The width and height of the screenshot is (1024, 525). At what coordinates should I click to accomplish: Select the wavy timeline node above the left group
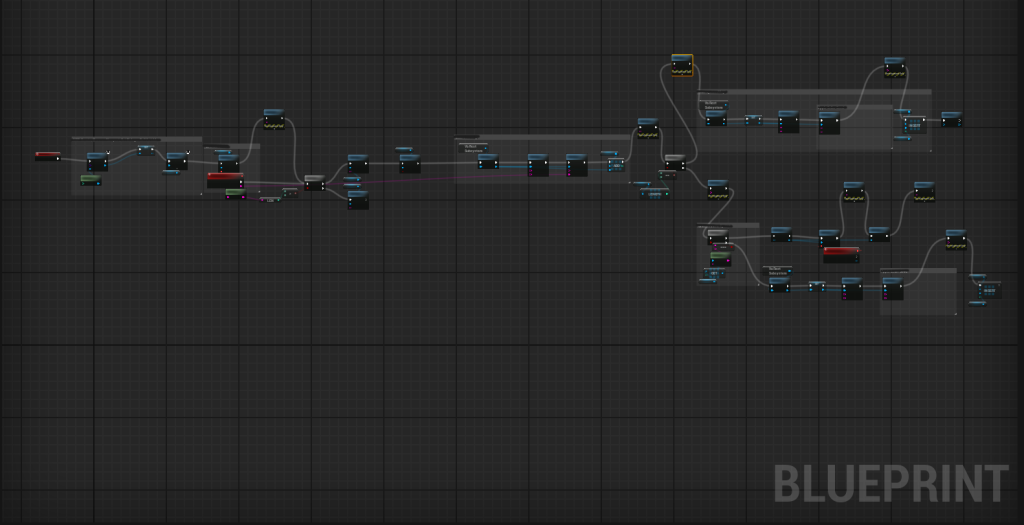[x=273, y=119]
